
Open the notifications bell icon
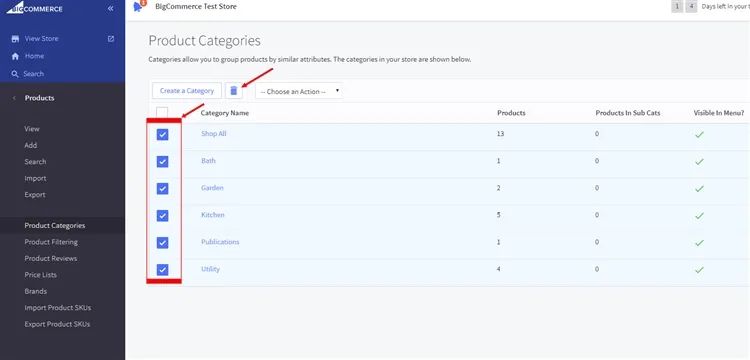[x=139, y=6]
